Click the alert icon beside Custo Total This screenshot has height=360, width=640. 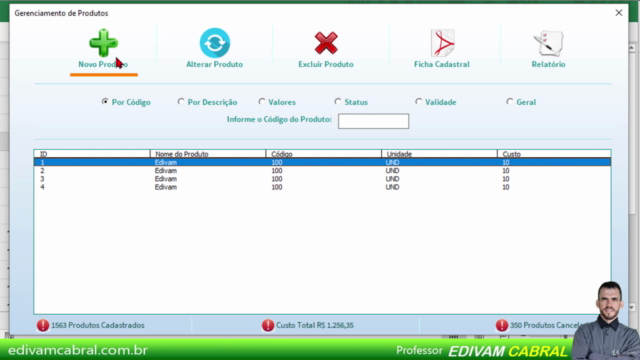pyautogui.click(x=268, y=325)
